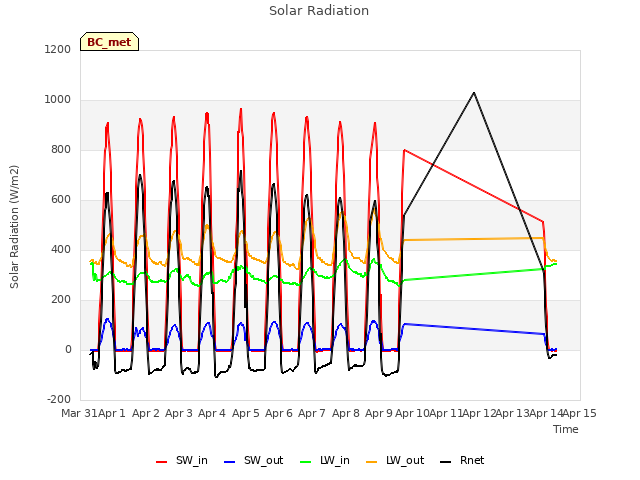The width and height of the screenshot is (640, 480).
Task: Click the Mar 31 x-axis label
Action: pyautogui.click(x=79, y=413)
